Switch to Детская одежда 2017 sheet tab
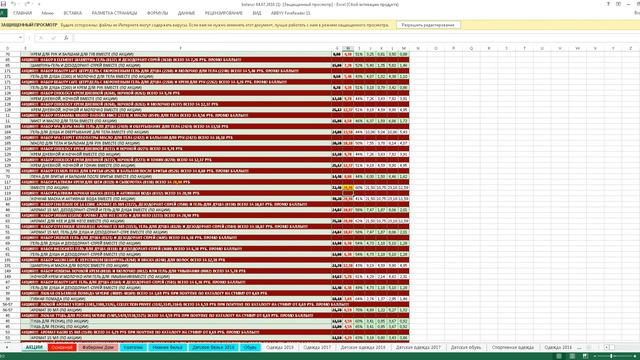The image size is (640, 360). pos(418,347)
